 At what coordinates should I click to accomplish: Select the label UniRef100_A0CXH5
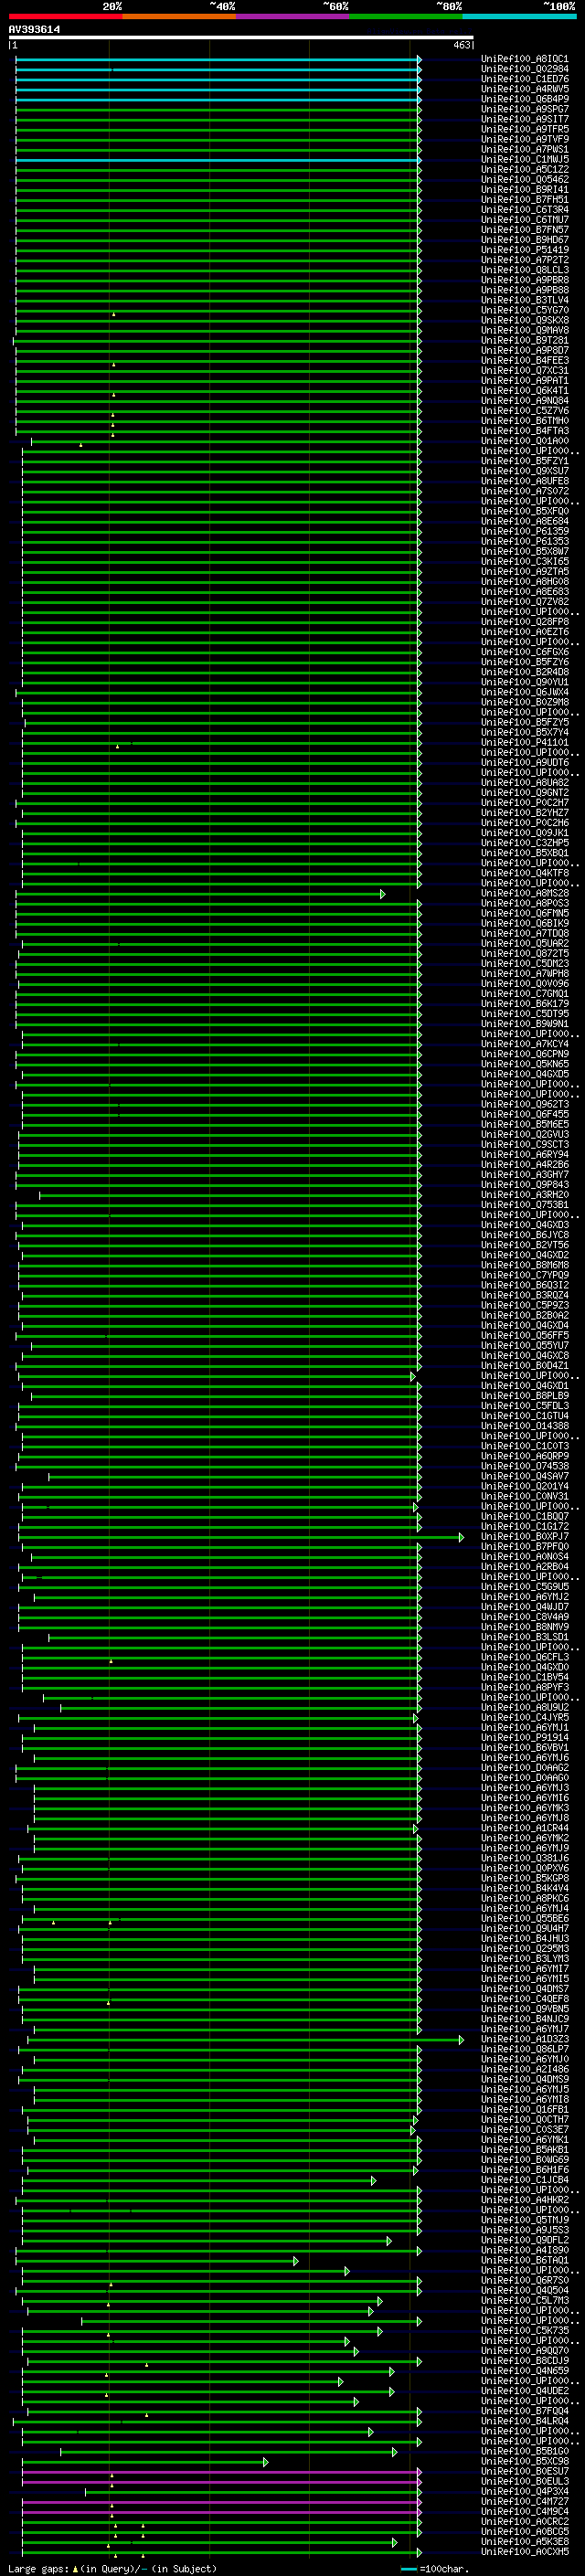(x=524, y=2552)
